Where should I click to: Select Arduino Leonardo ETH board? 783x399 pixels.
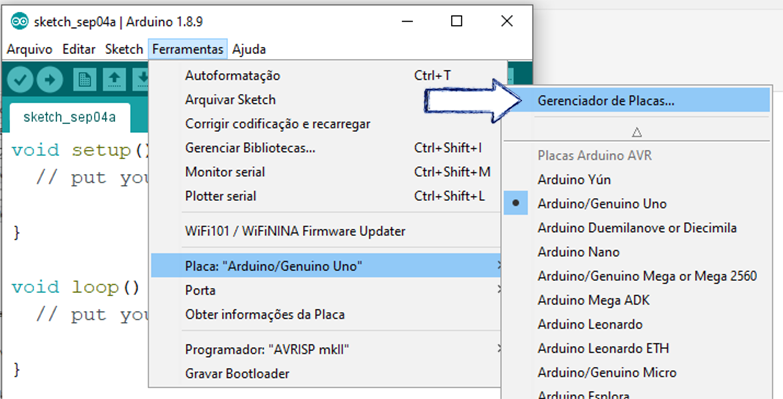(x=637, y=348)
